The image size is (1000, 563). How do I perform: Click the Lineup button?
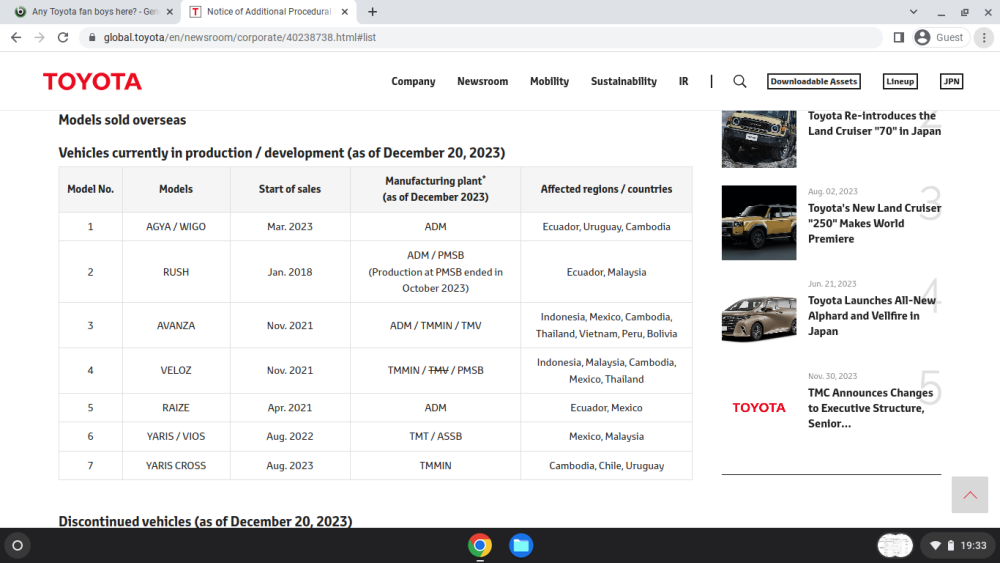(x=900, y=82)
